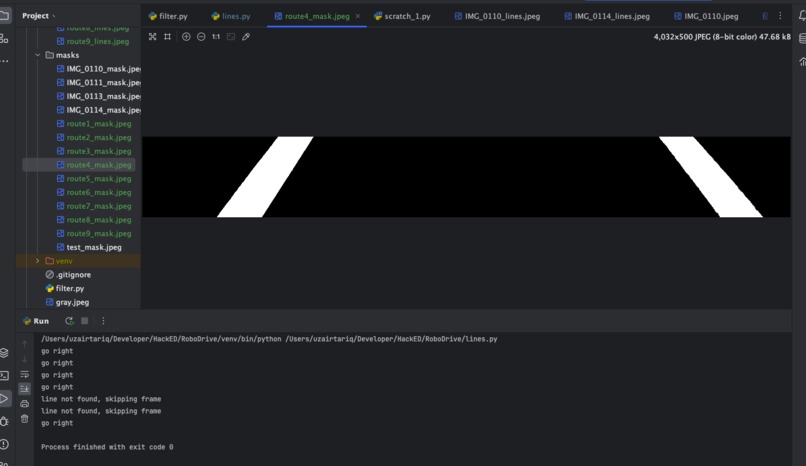The height and width of the screenshot is (466, 806).
Task: Select route7_mask.jpeg in project tree
Action: pos(94,206)
